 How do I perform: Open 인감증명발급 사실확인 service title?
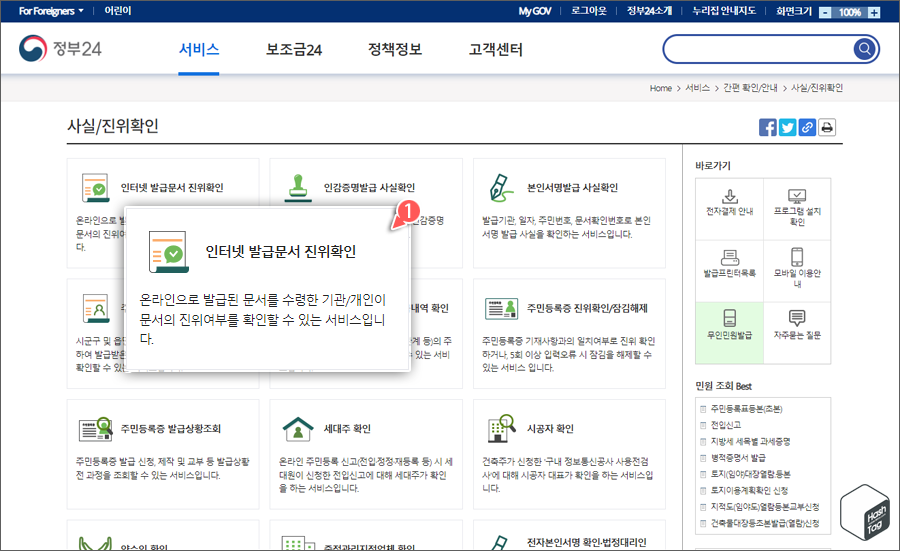pos(369,188)
